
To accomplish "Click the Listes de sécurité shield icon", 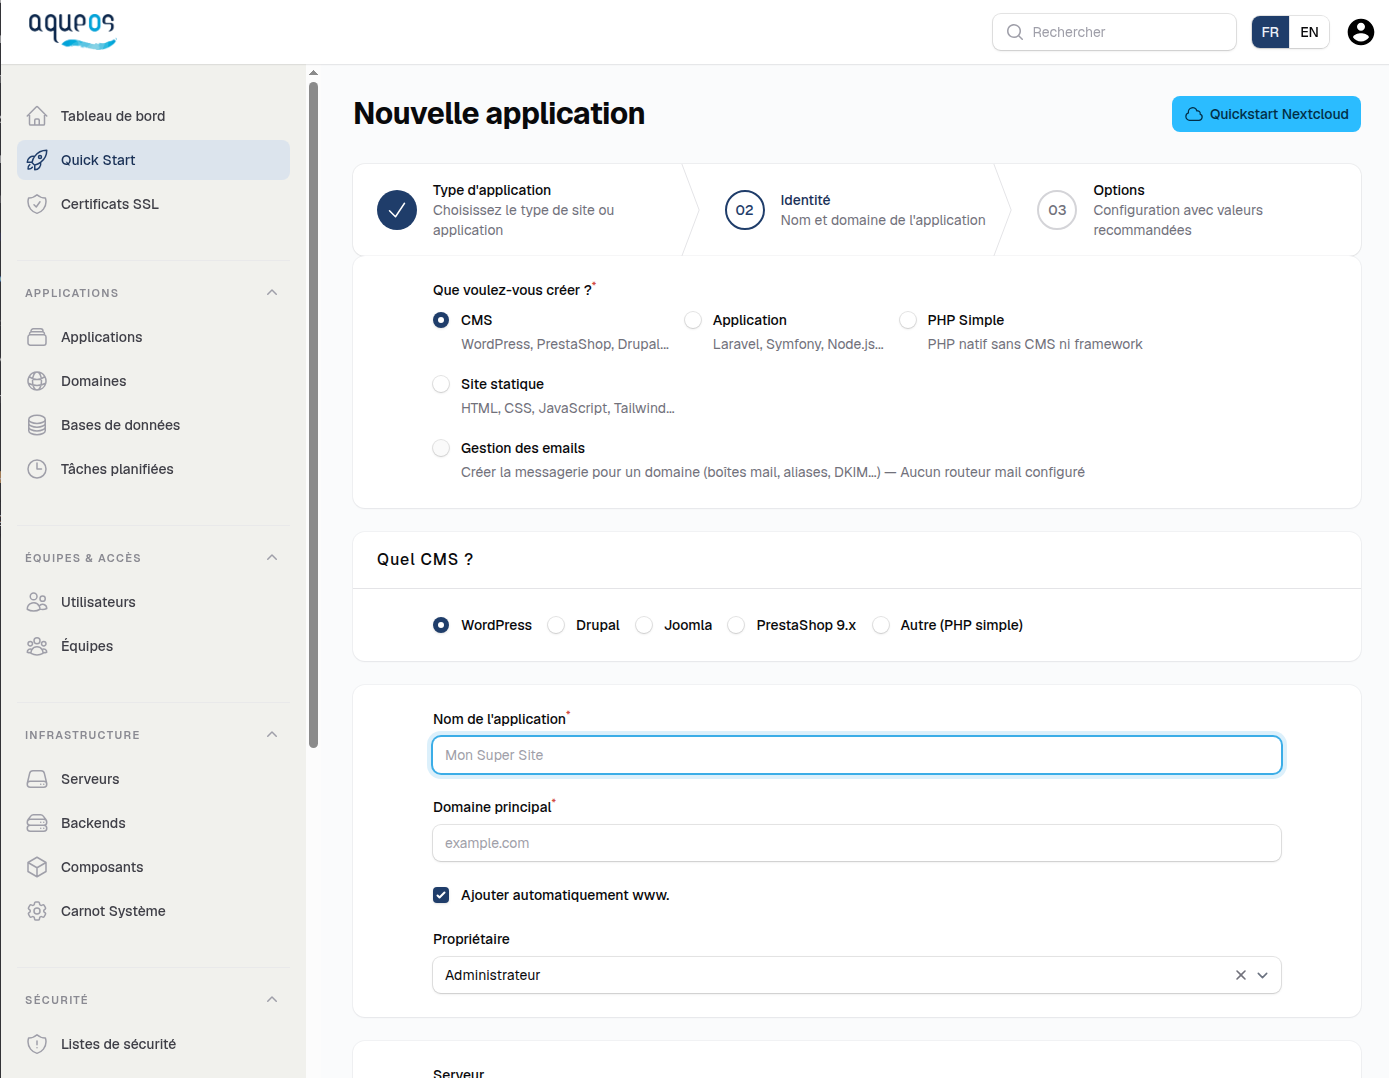I will pos(37,1044).
